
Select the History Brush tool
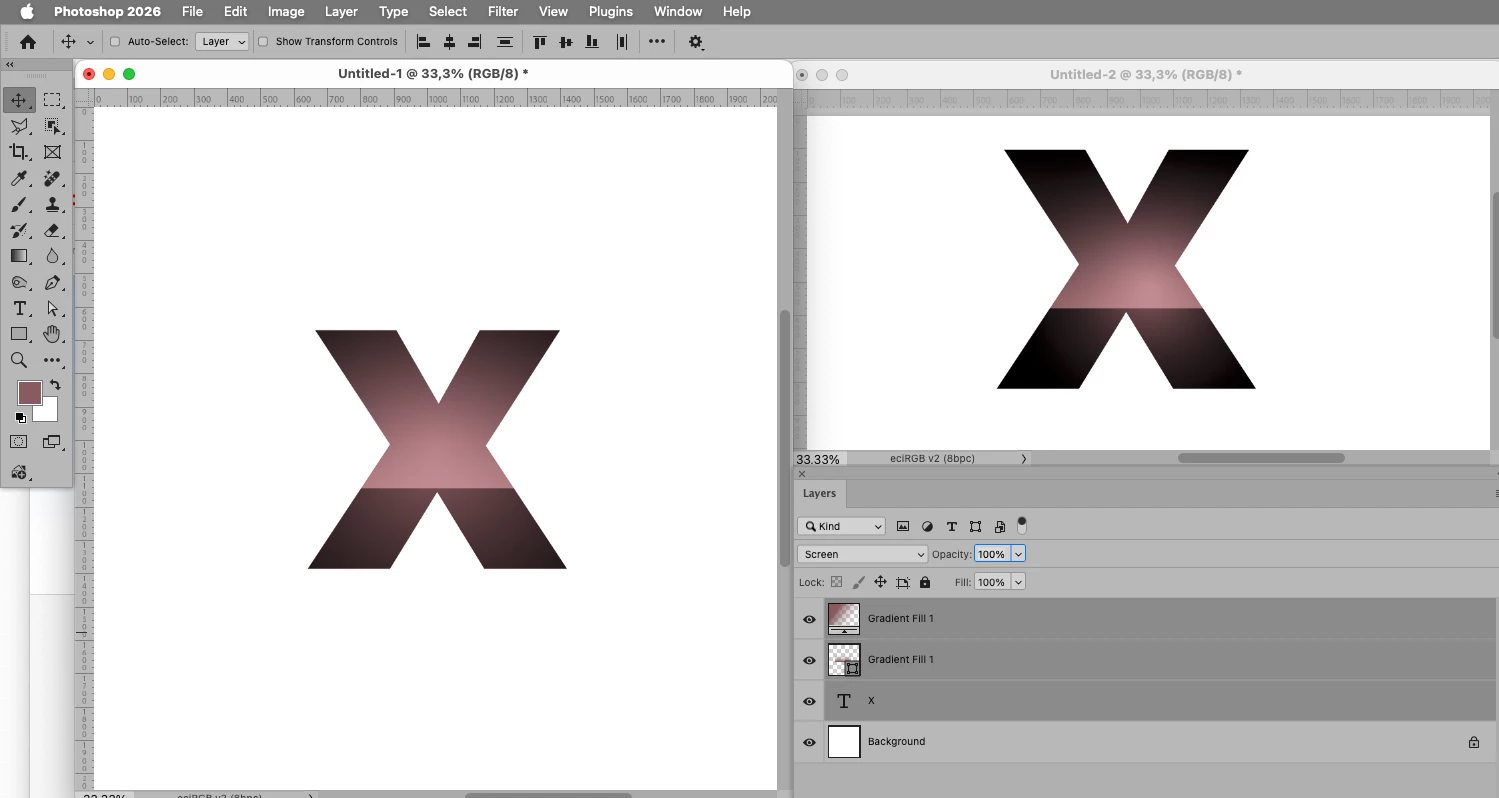[x=19, y=230]
